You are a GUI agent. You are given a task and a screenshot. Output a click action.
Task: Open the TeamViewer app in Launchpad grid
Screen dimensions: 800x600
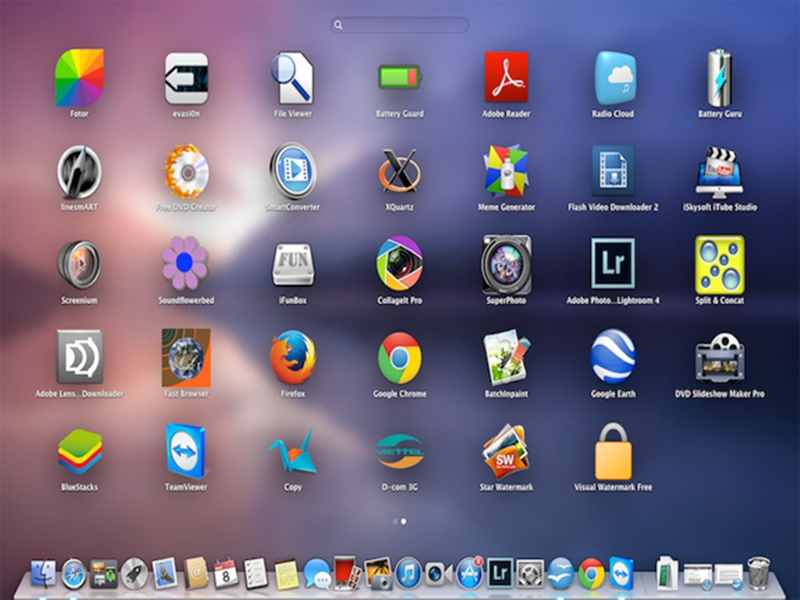tap(185, 450)
